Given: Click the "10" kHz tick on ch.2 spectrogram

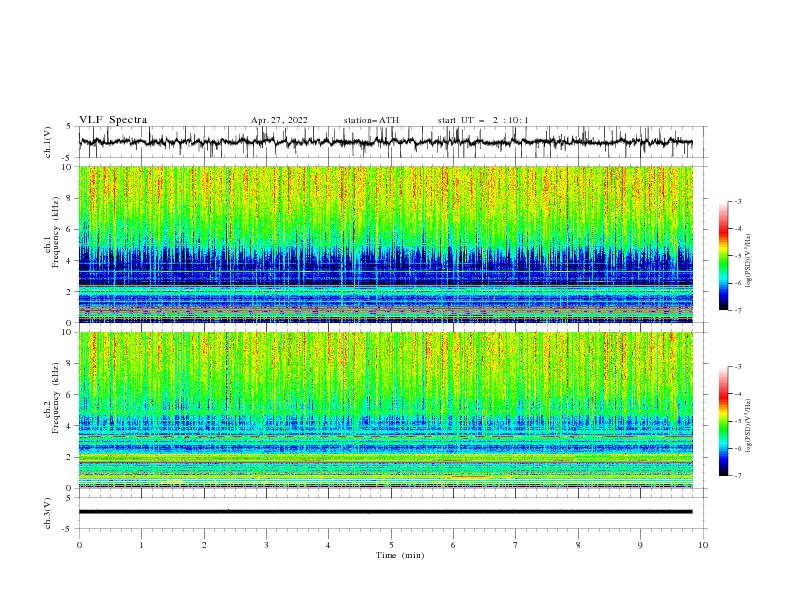Looking at the screenshot, I should point(68,332).
